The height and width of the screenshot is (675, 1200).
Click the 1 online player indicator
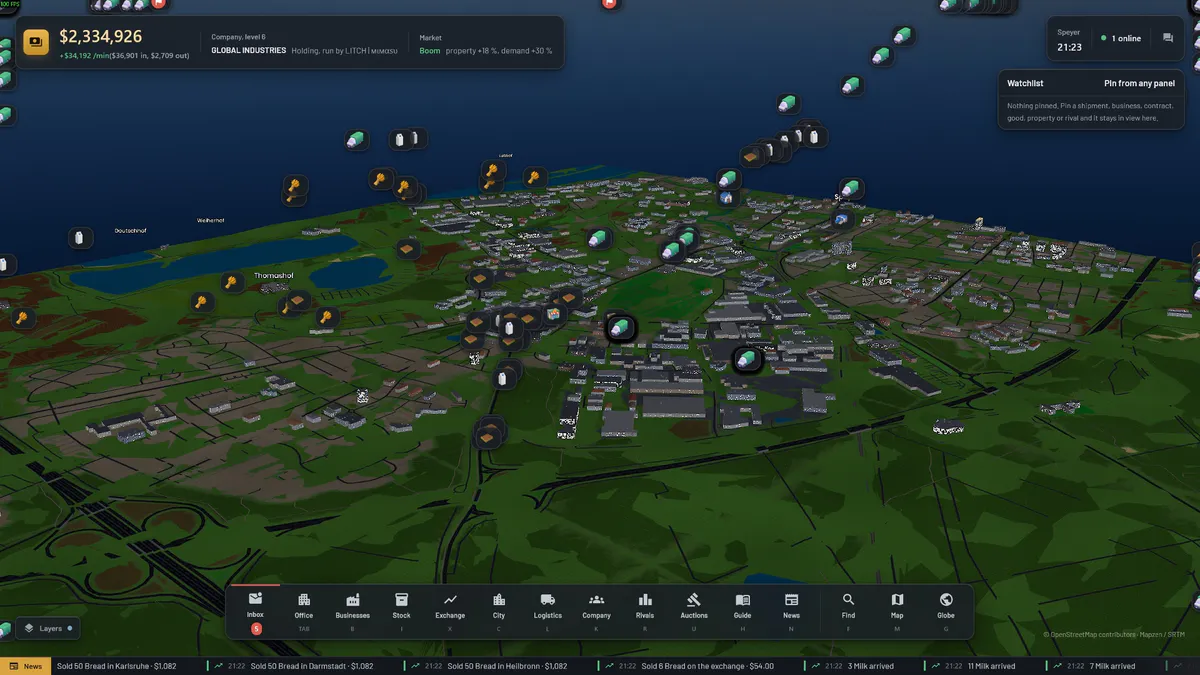(x=1121, y=39)
